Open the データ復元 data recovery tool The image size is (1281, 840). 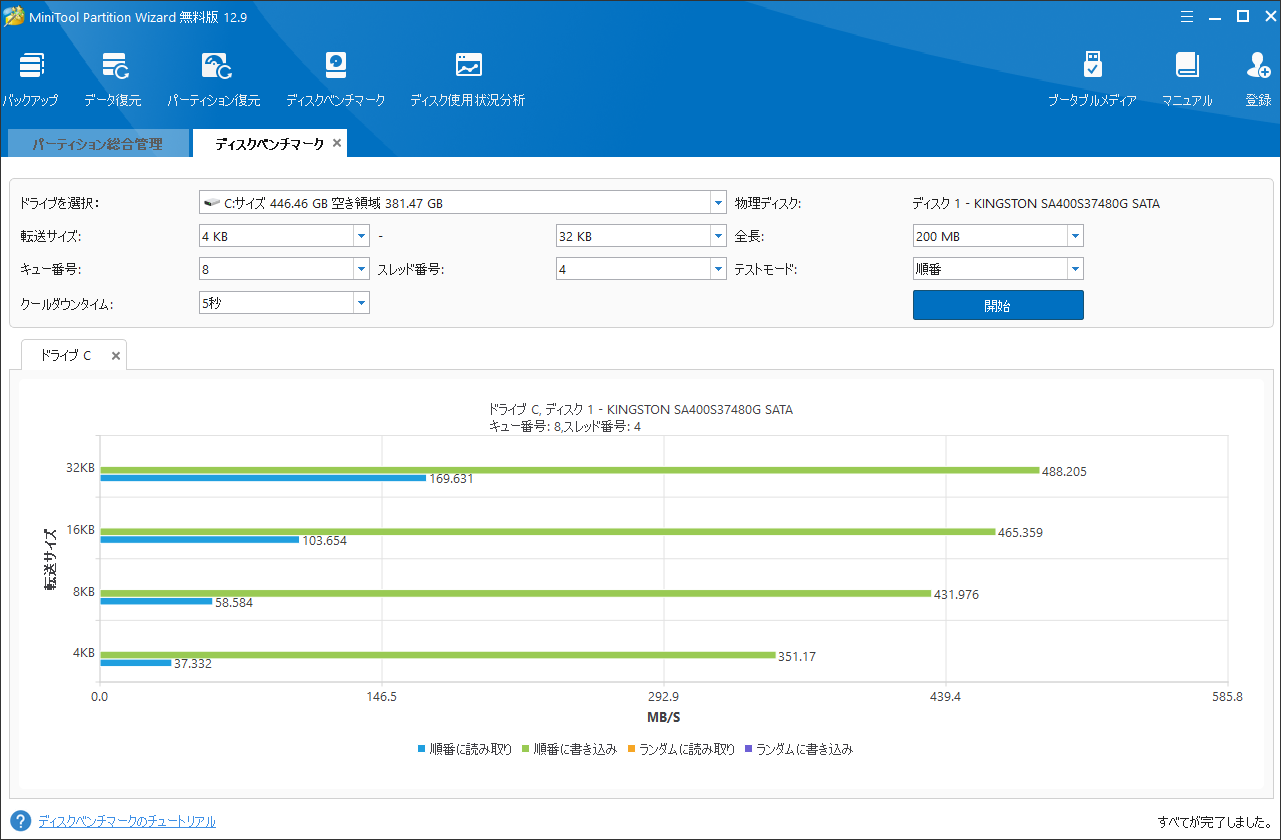point(113,79)
